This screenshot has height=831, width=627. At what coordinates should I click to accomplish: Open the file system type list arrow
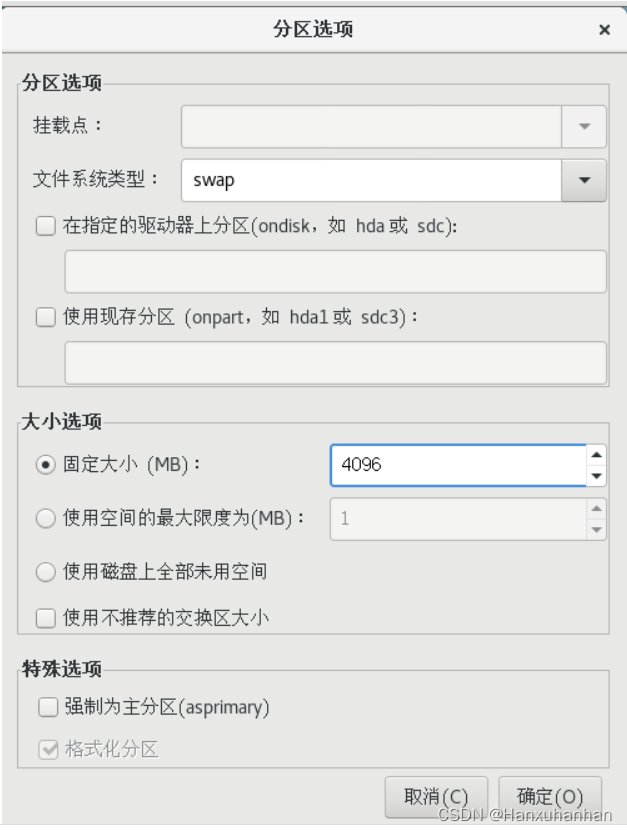click(583, 180)
